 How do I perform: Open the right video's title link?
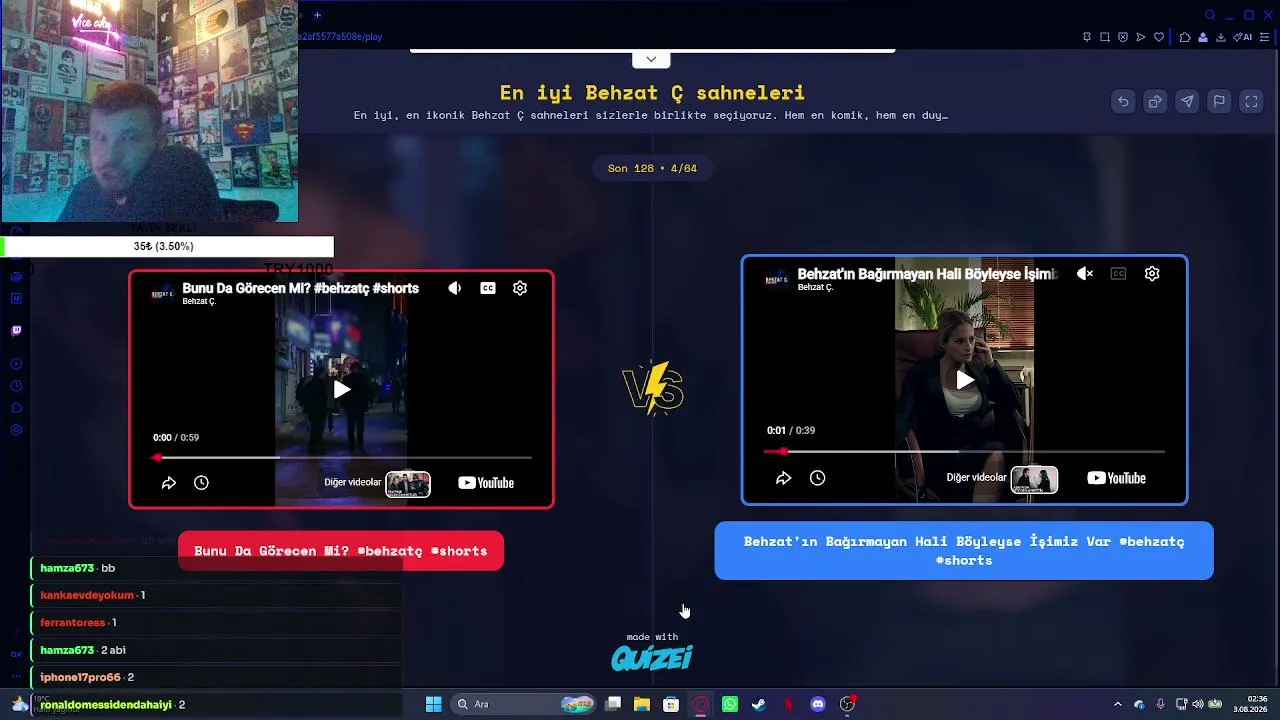coord(927,274)
